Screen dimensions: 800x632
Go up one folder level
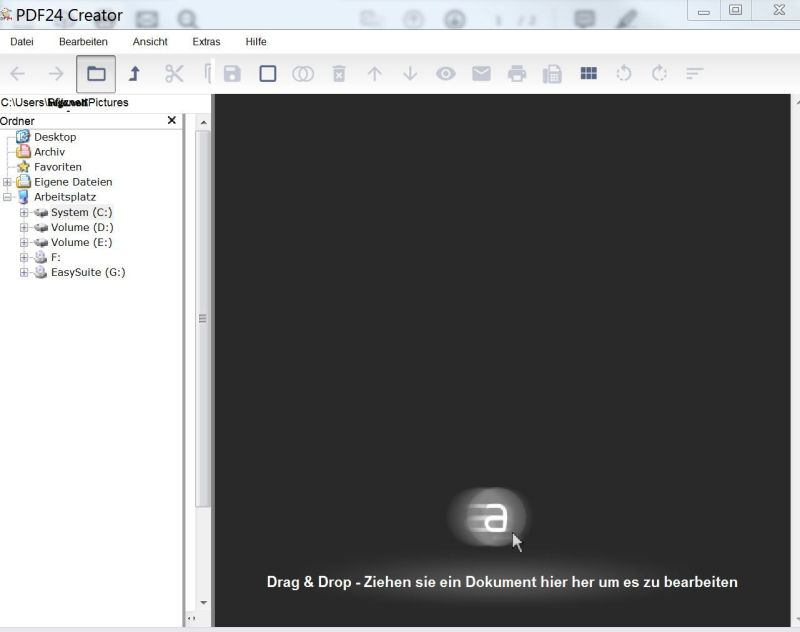coord(134,74)
